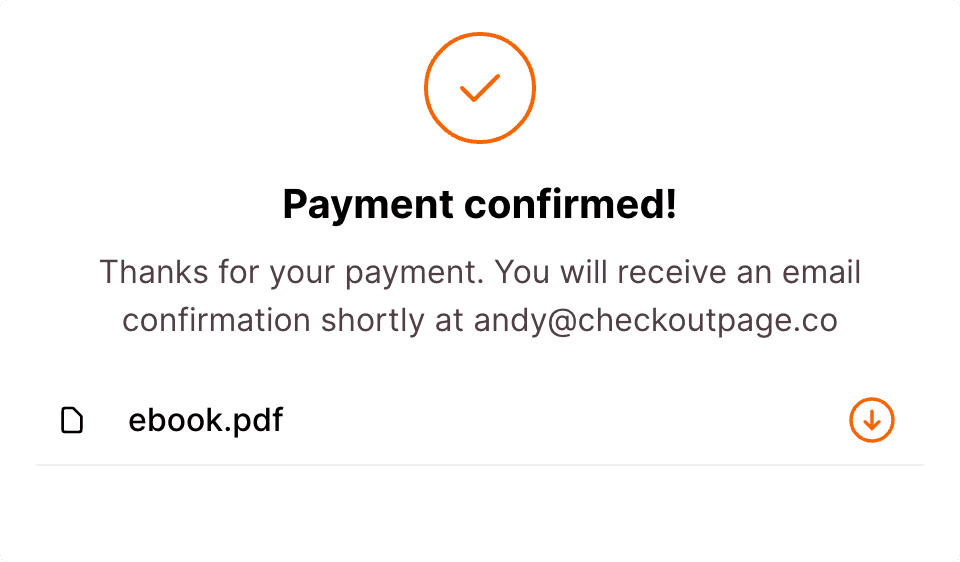
Task: Click the "You will receive an email" text
Action: tap(679, 272)
